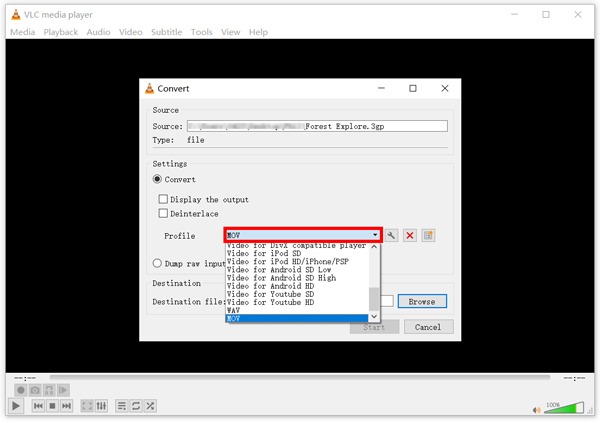
Task: Open extended settings equalizer icon
Action: point(101,406)
